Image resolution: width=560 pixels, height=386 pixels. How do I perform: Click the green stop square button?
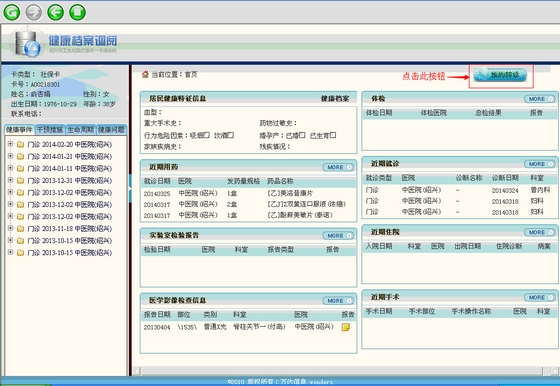[x=78, y=12]
